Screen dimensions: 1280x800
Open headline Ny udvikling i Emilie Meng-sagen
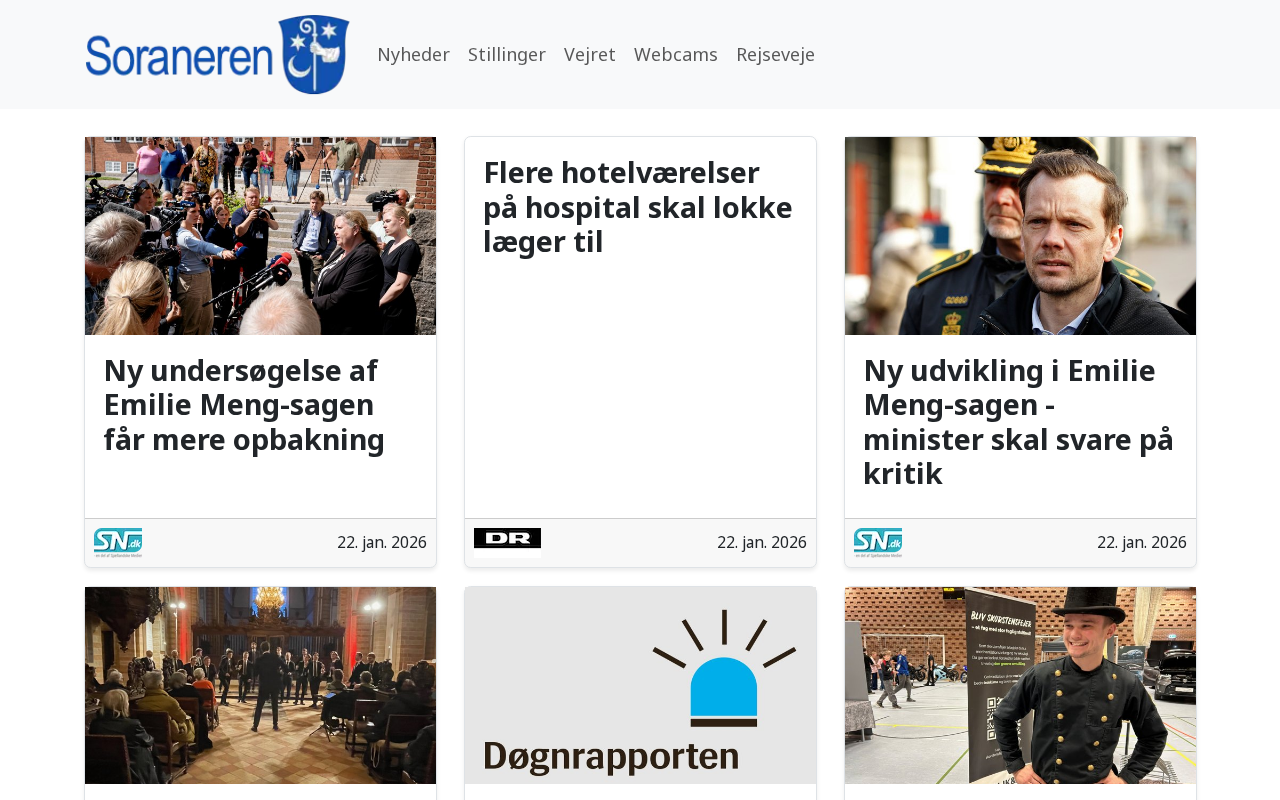[x=1018, y=422]
